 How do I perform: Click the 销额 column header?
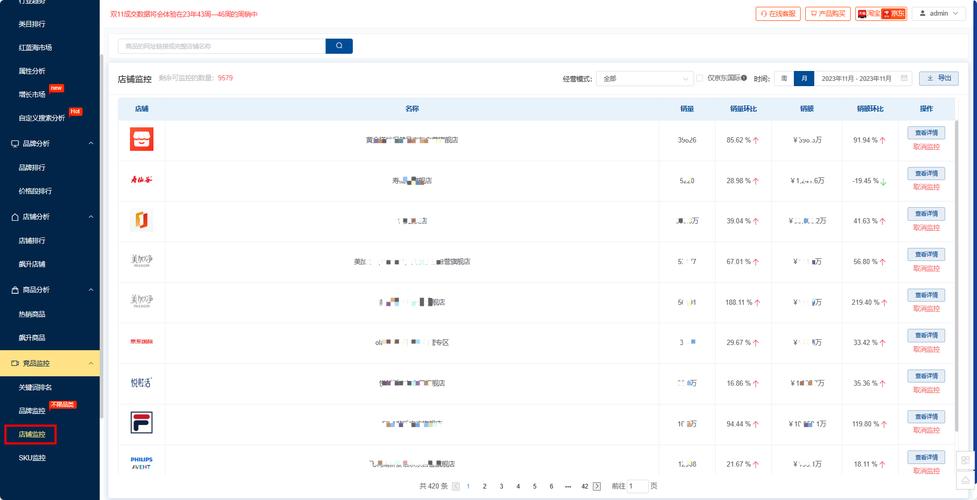(807, 108)
